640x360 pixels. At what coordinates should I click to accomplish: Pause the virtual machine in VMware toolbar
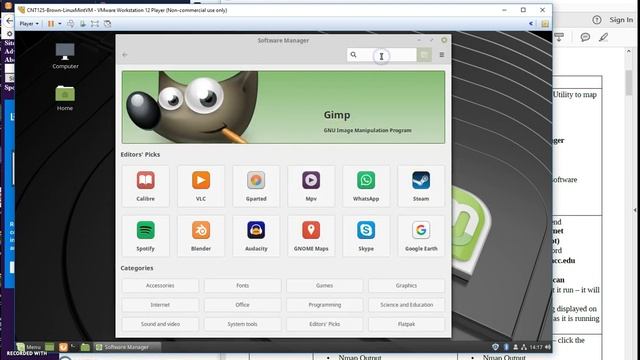pos(51,24)
